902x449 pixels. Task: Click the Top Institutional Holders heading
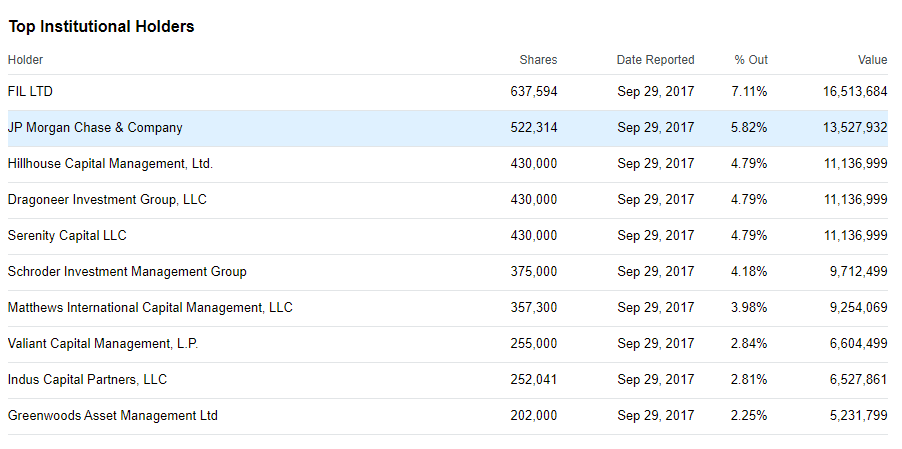coord(101,27)
